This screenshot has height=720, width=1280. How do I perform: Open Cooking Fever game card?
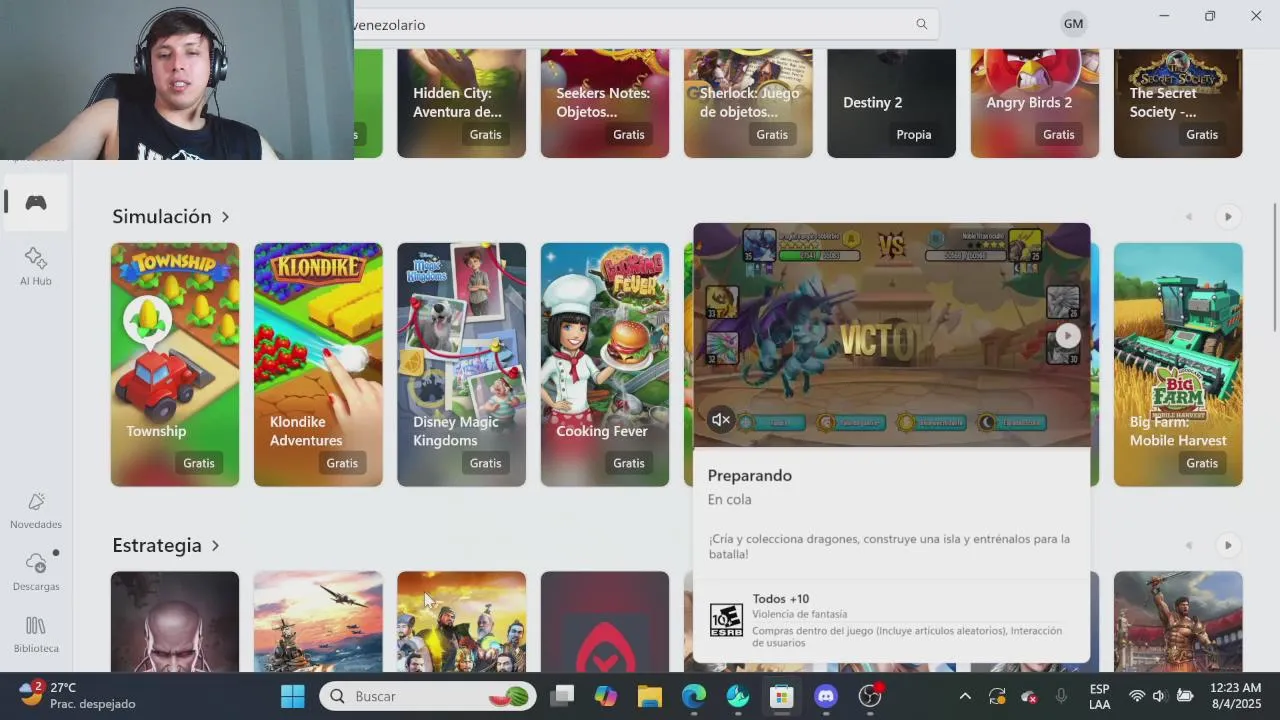click(605, 364)
